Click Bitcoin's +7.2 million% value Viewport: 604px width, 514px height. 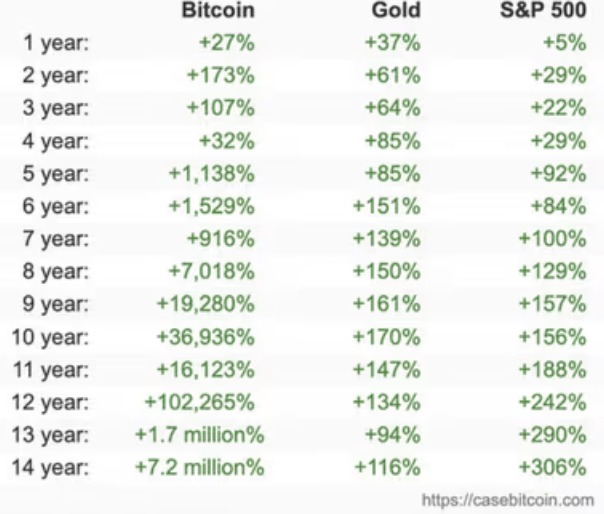[199, 467]
